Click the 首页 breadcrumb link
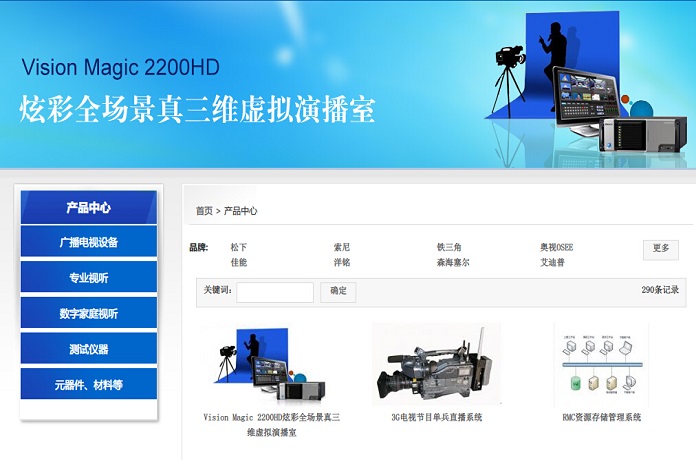 [204, 211]
